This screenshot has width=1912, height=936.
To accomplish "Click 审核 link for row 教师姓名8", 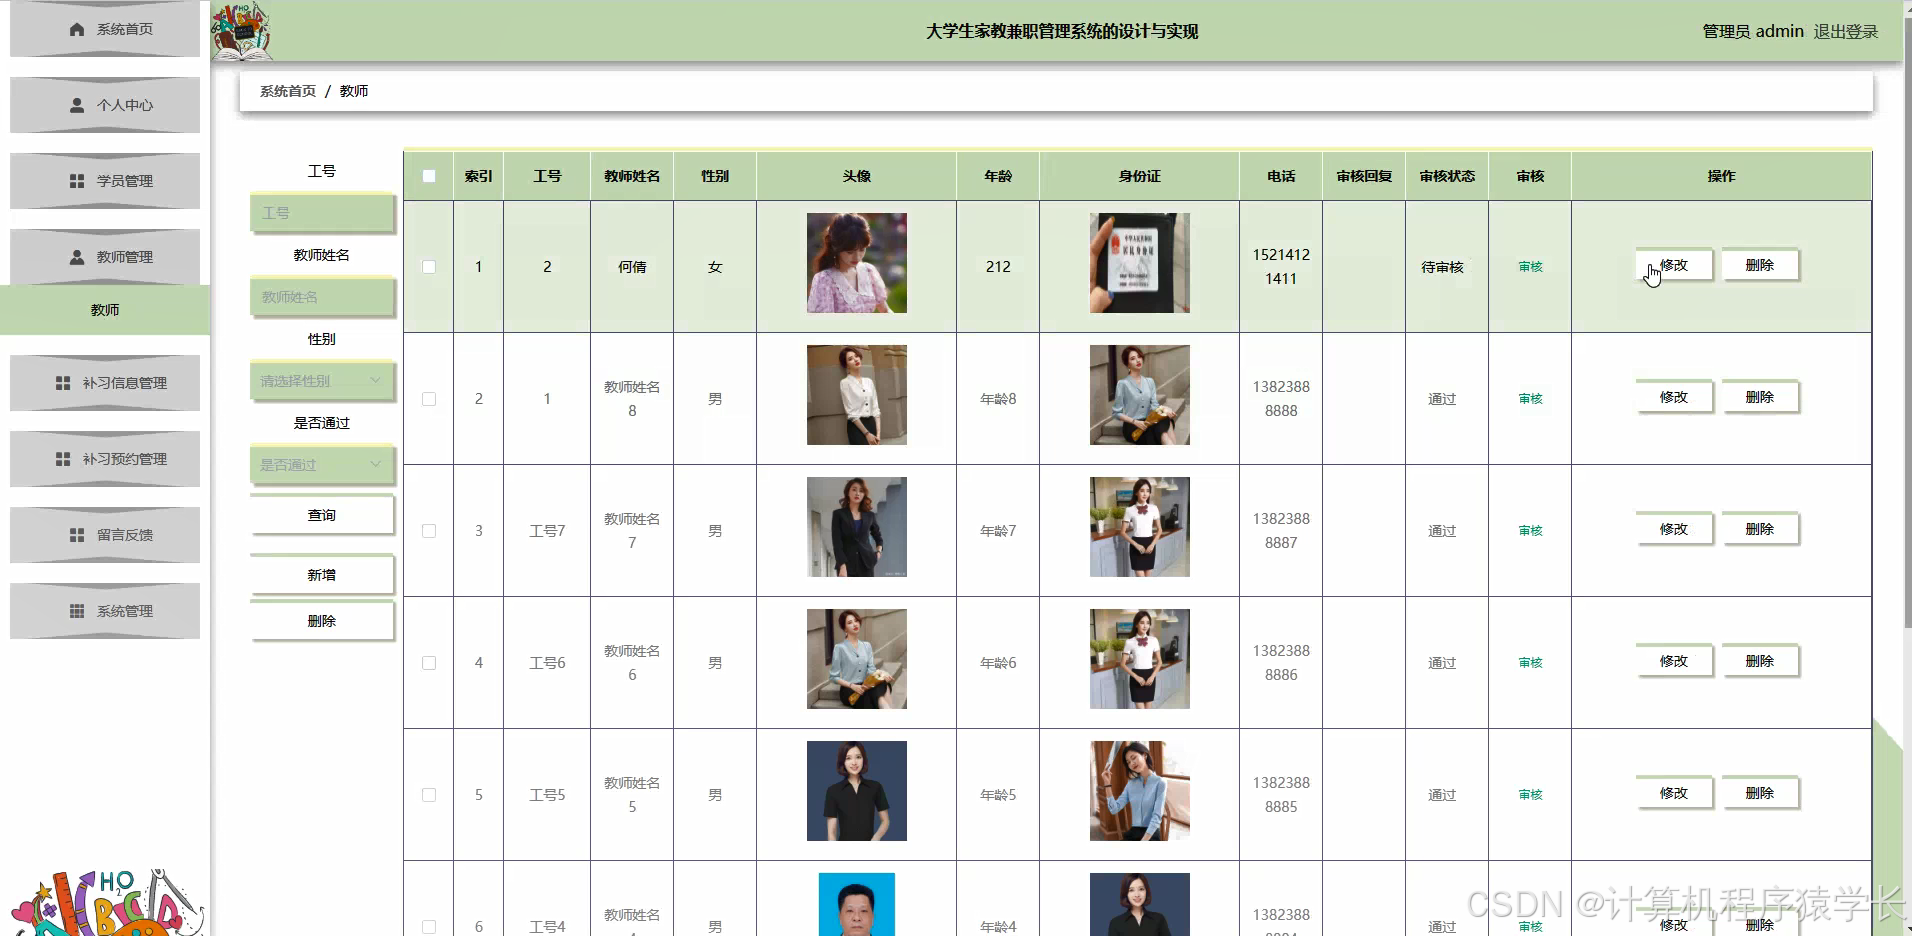I will click(x=1530, y=399).
